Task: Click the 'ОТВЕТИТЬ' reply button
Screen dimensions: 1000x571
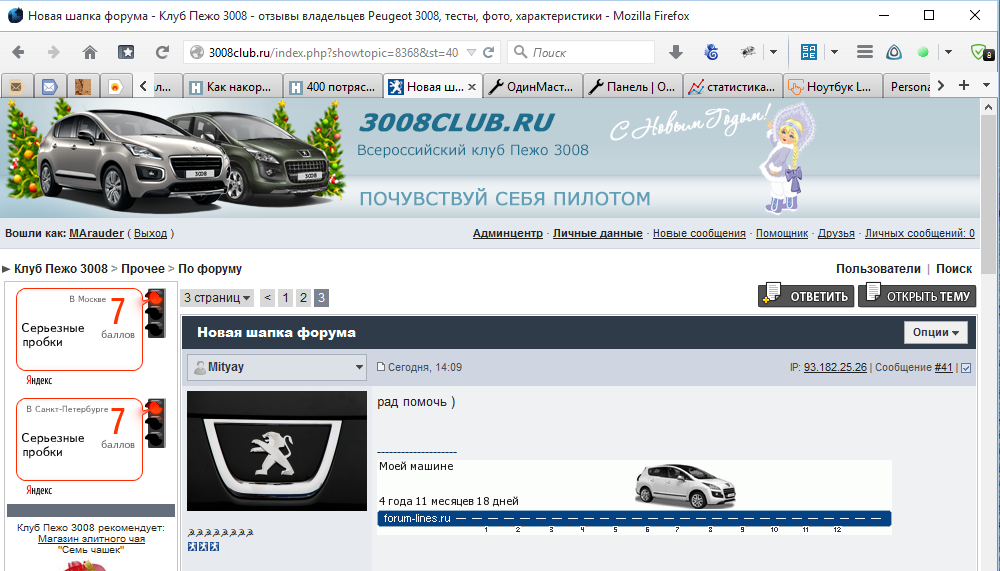Action: 806,296
